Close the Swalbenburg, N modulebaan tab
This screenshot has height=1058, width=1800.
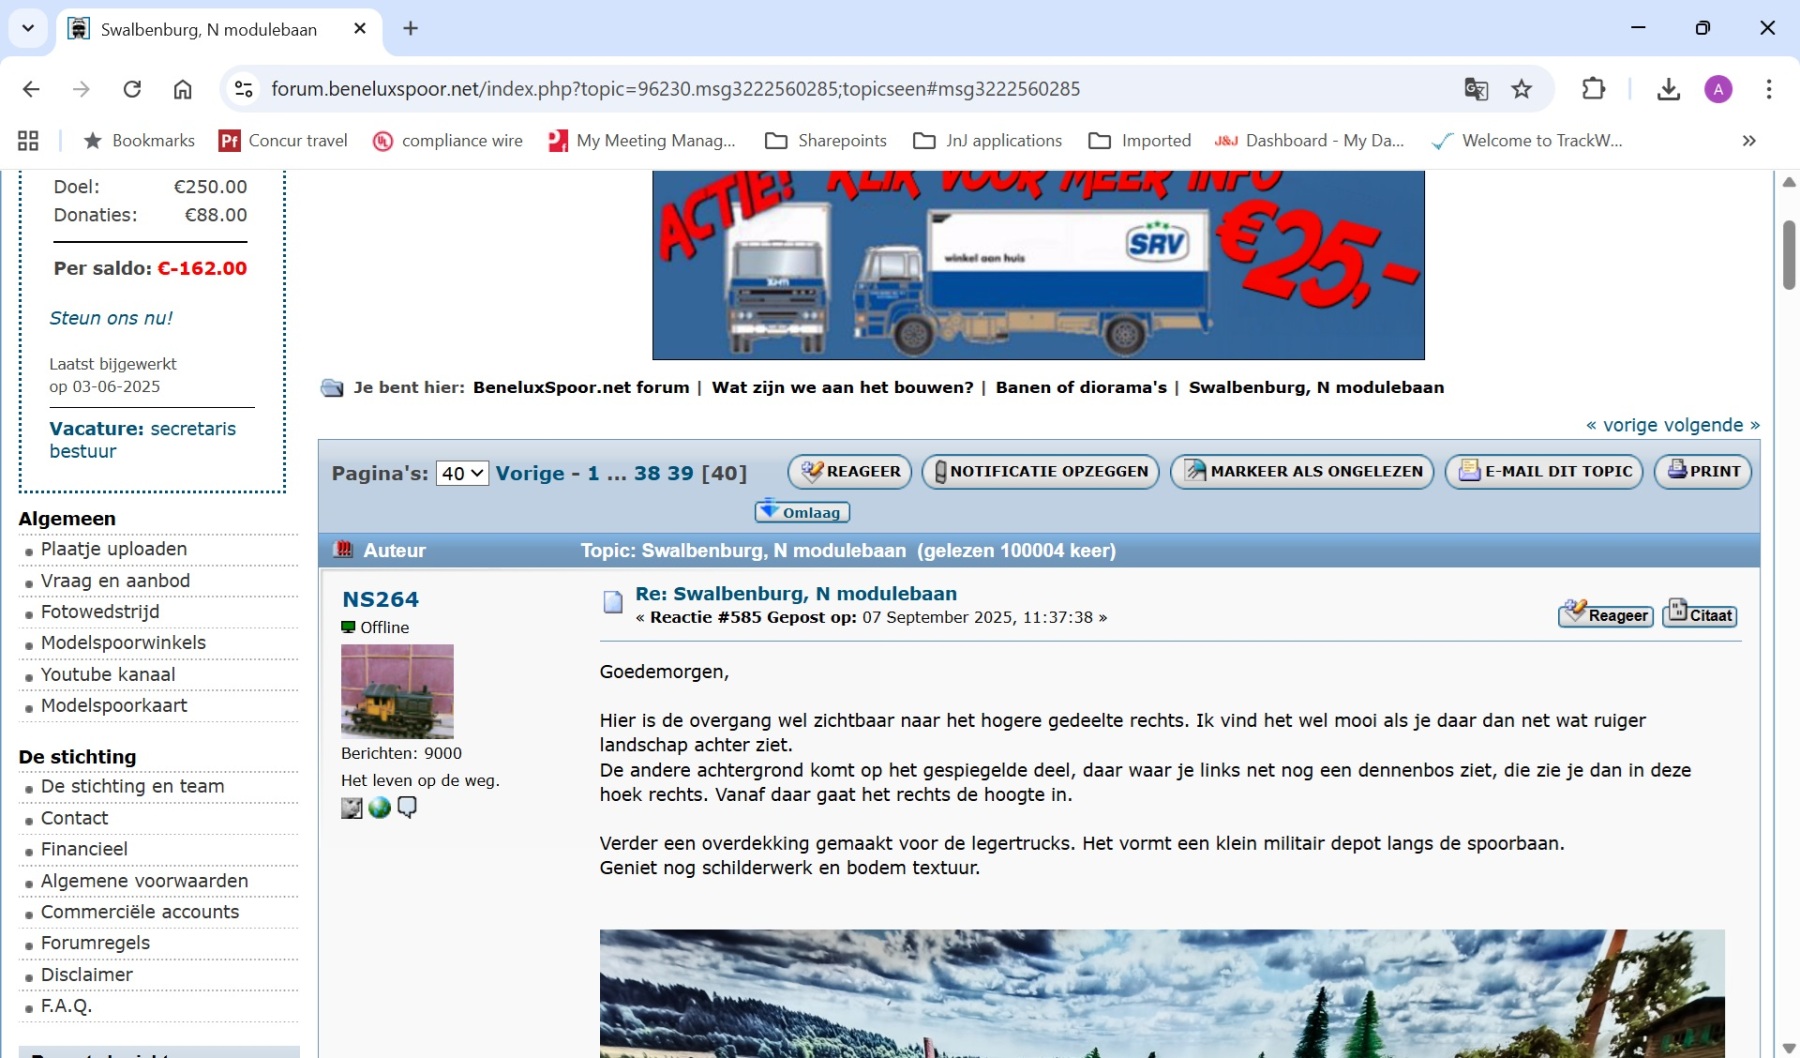pos(360,29)
